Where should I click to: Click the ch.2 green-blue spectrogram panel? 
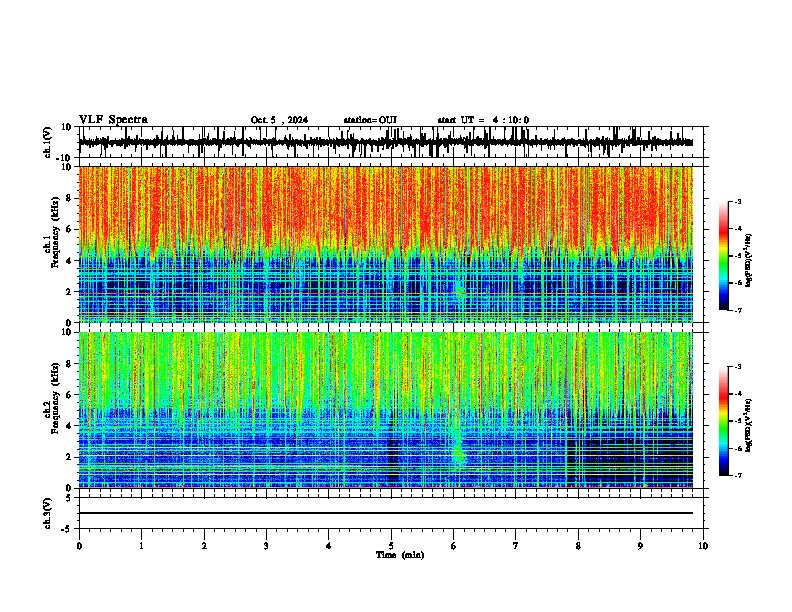pyautogui.click(x=386, y=410)
